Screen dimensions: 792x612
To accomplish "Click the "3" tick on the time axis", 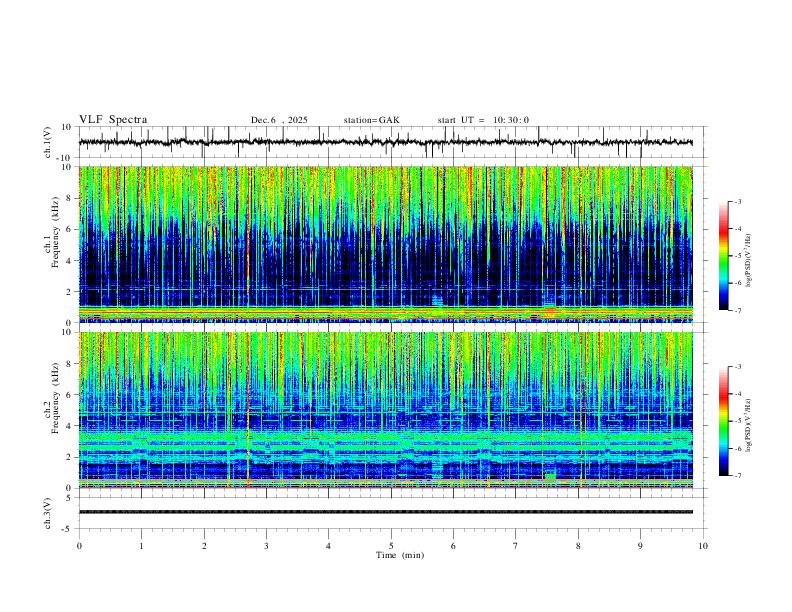I will click(x=266, y=546).
